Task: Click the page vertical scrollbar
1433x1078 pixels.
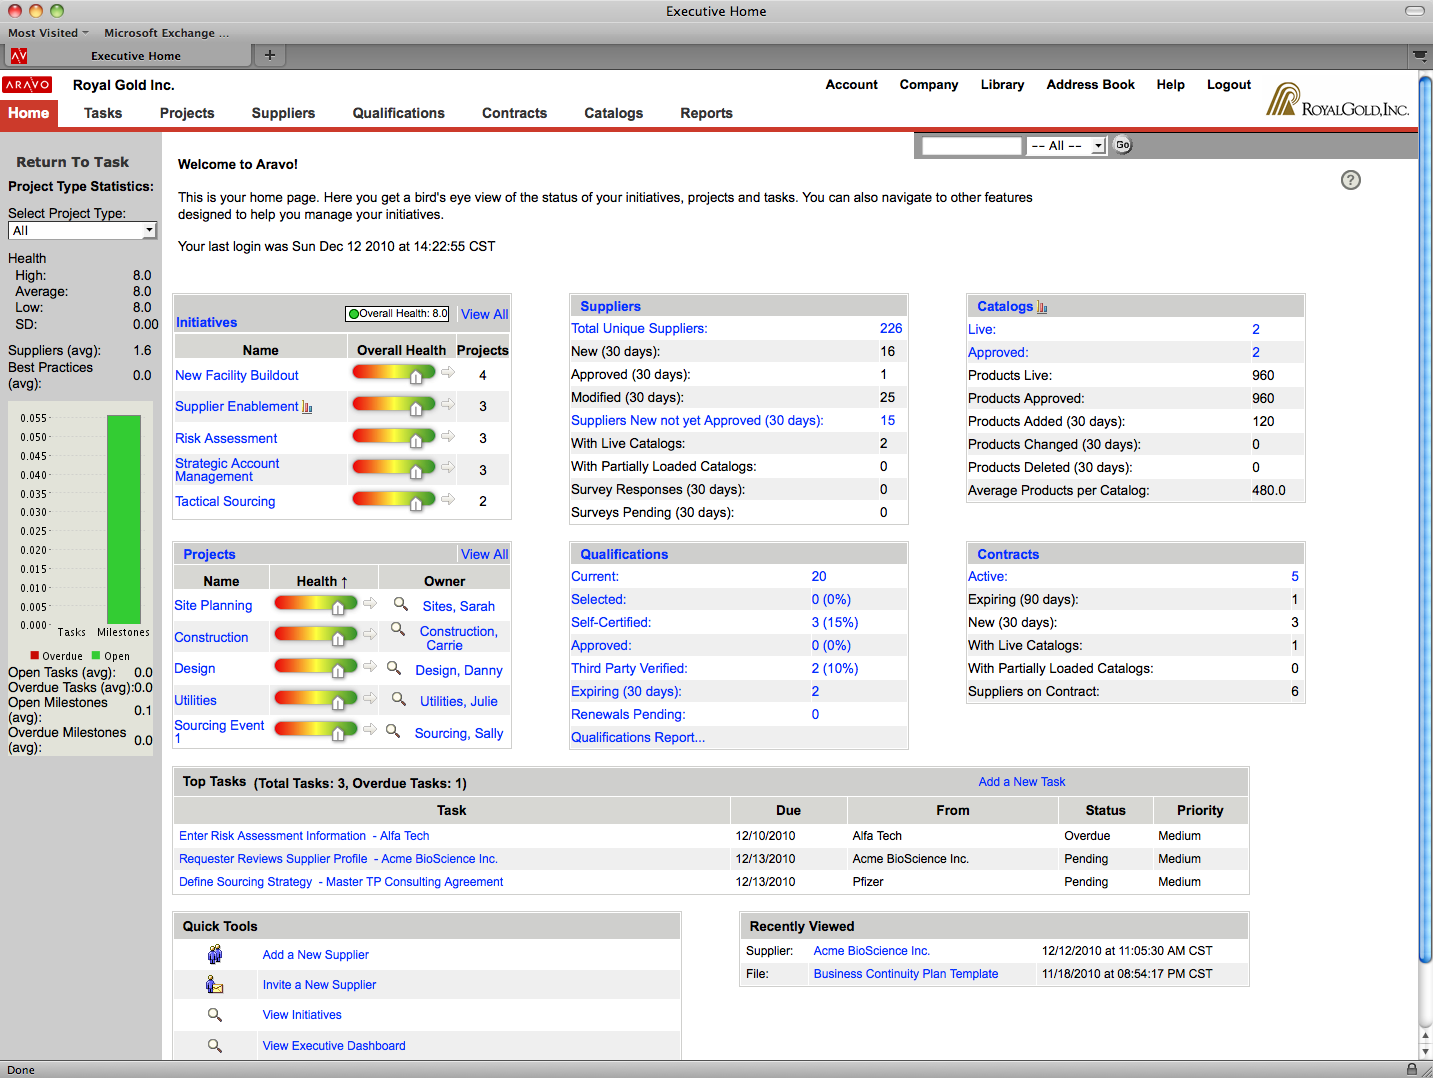Action: [x=1425, y=520]
